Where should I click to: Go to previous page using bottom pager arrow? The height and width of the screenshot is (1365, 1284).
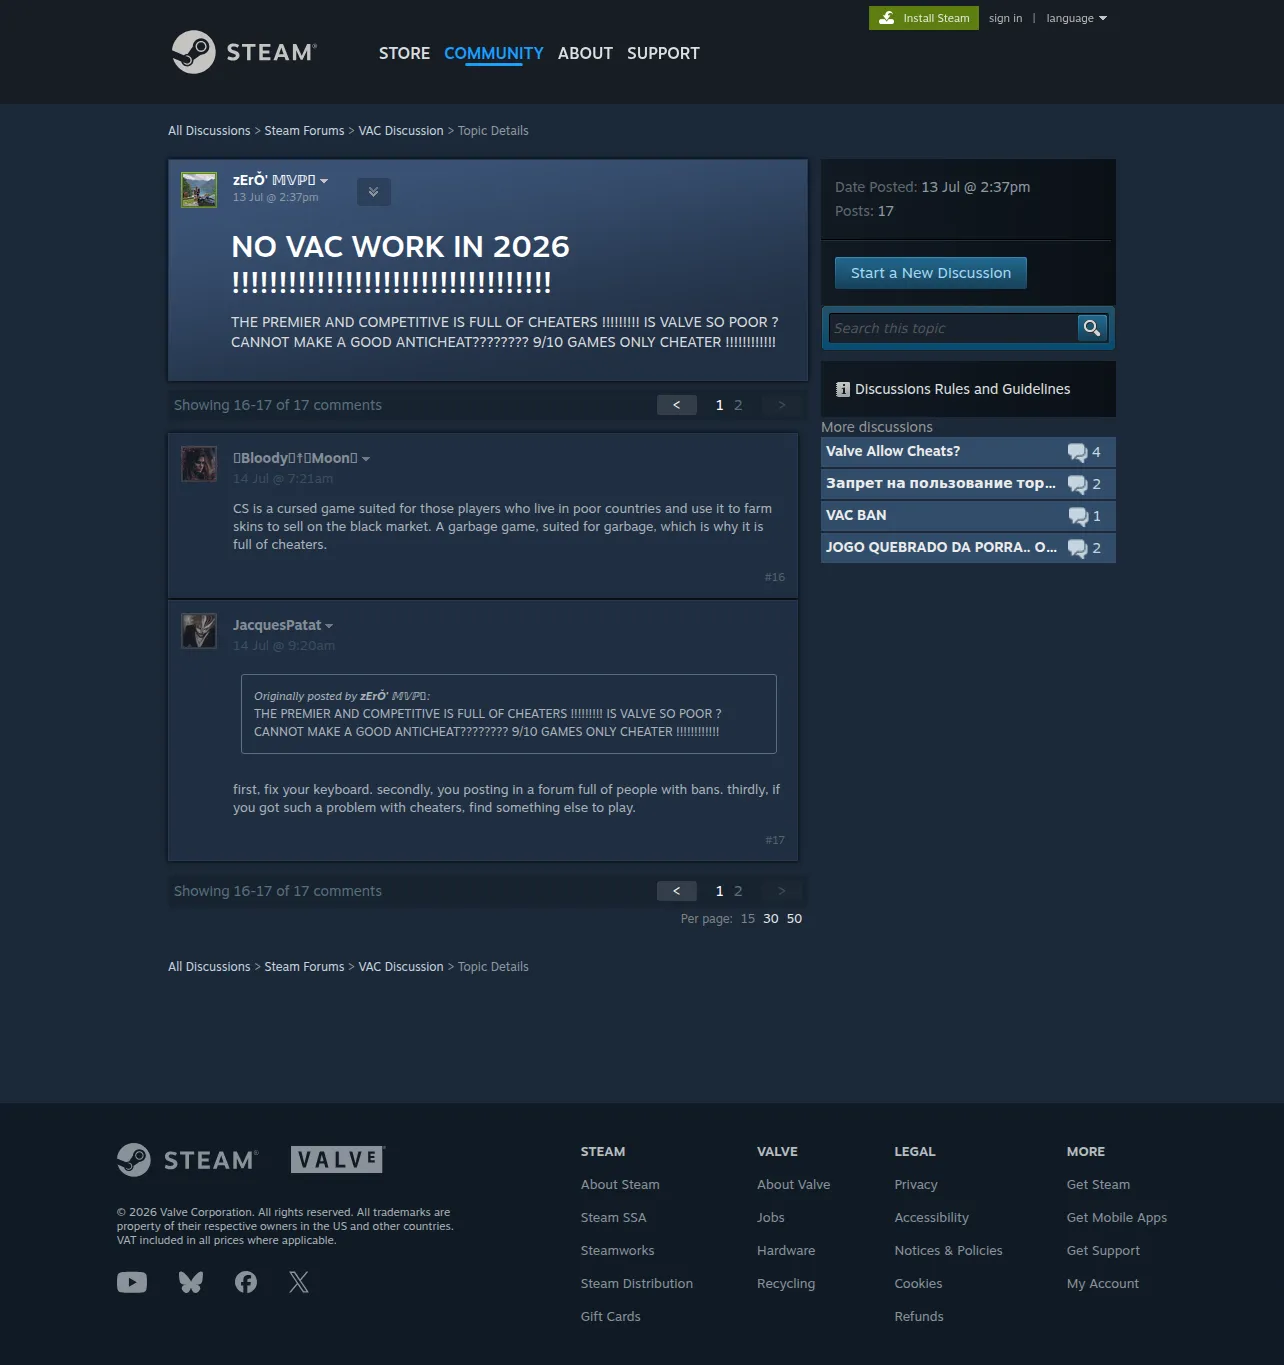tap(677, 891)
